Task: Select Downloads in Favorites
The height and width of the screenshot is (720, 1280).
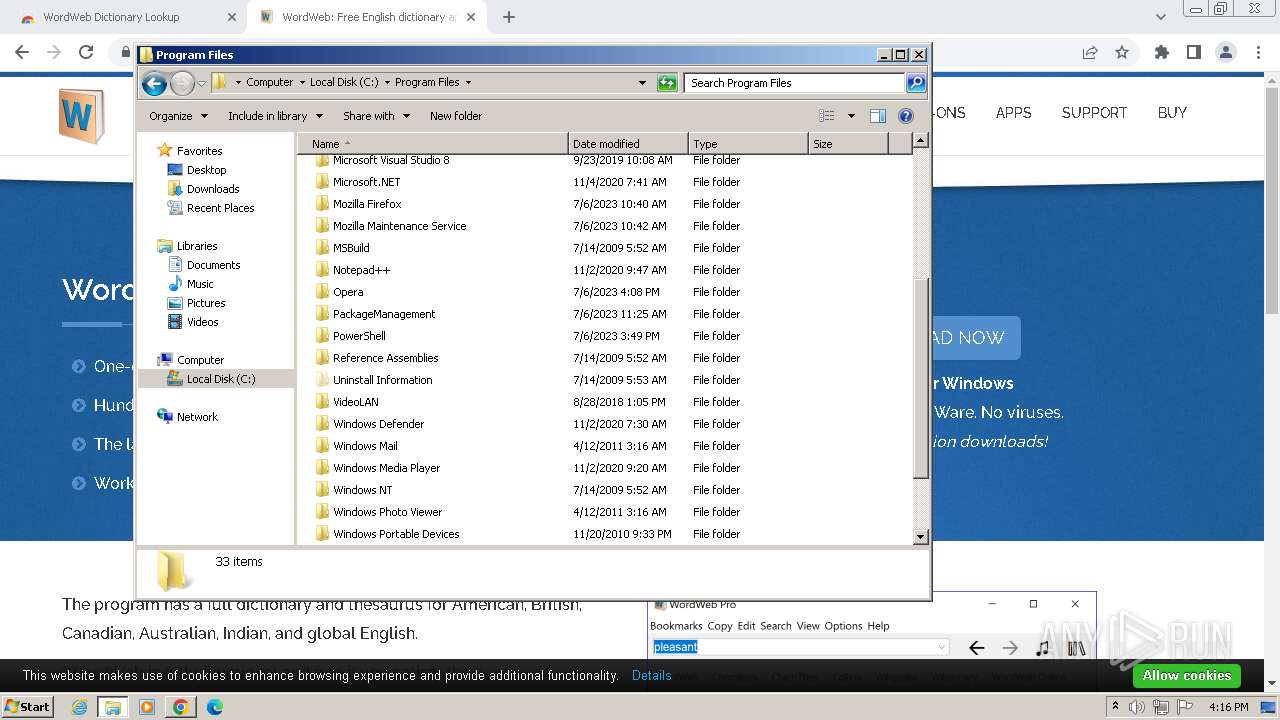Action: (x=213, y=189)
